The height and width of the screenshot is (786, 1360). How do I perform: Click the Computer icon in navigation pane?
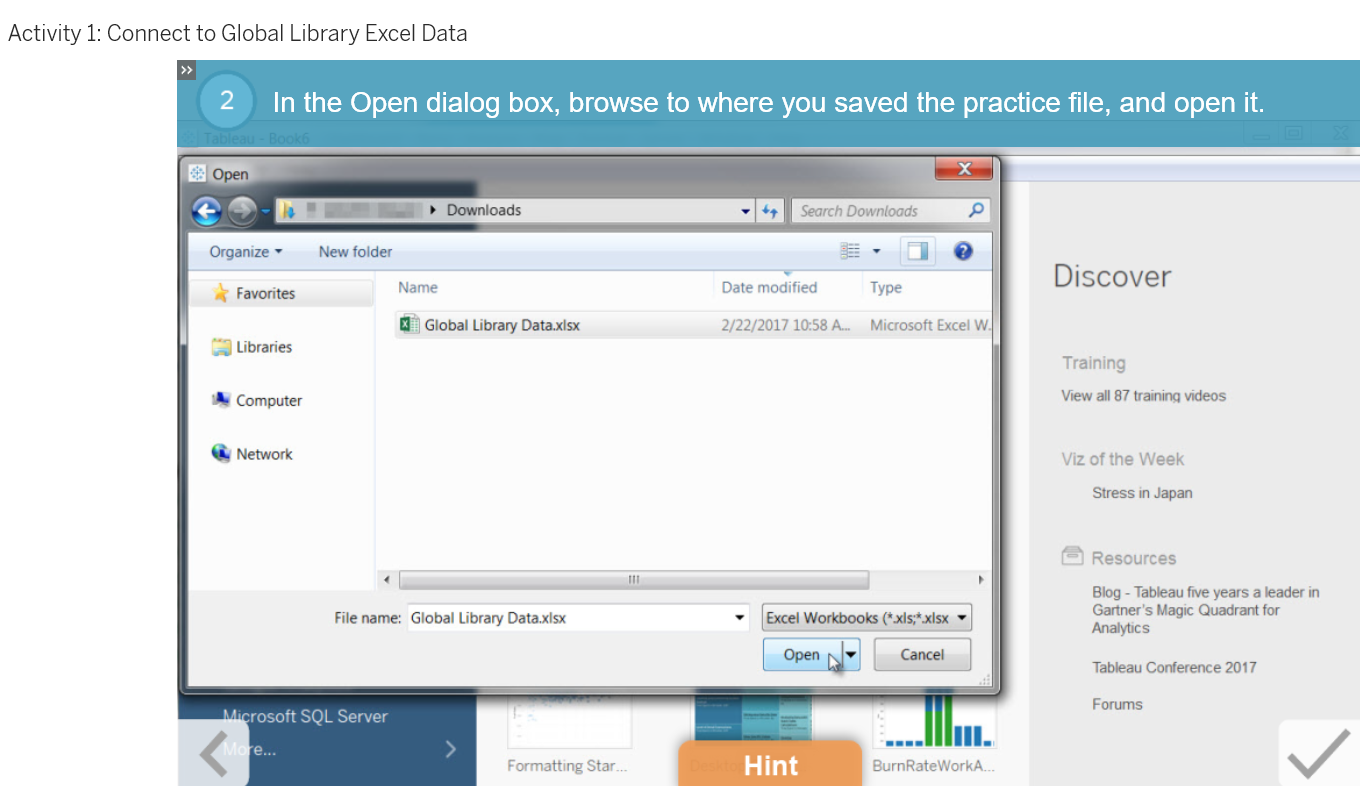click(x=221, y=400)
